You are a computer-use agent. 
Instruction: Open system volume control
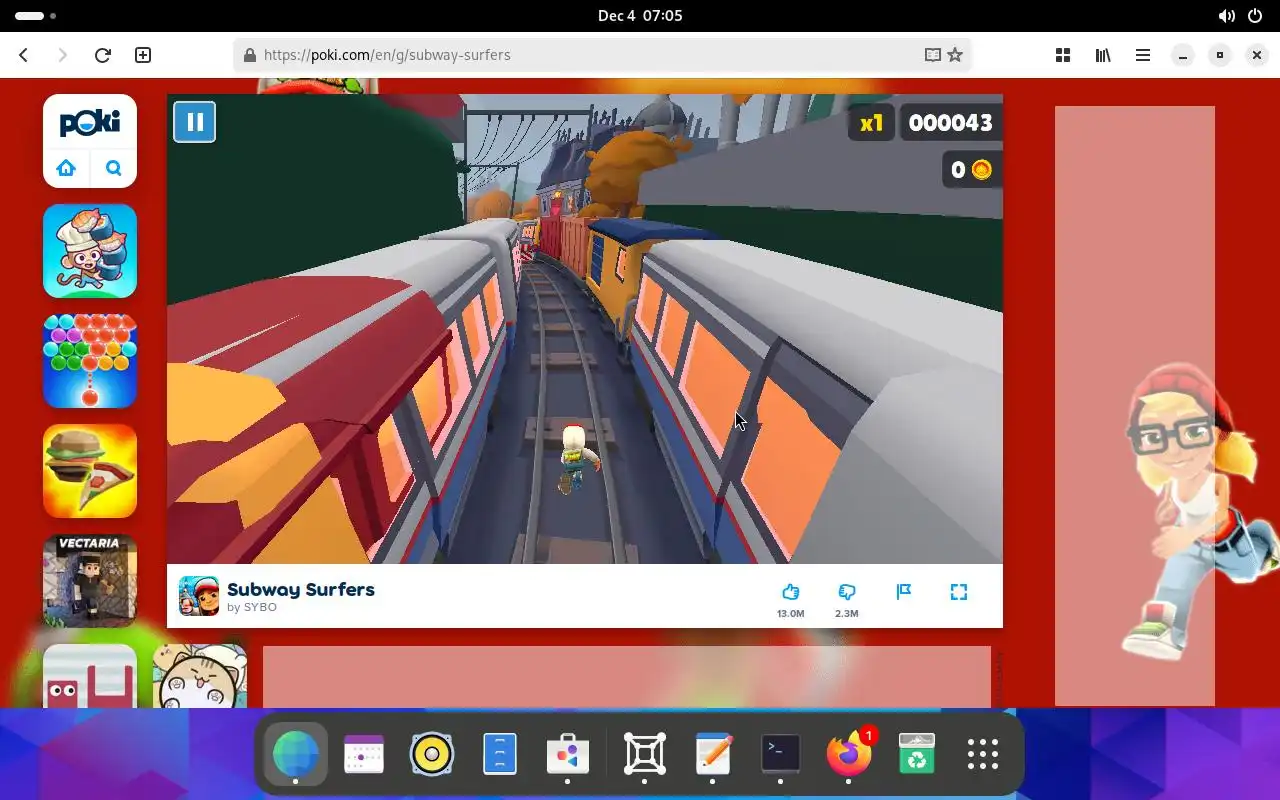[1226, 16]
